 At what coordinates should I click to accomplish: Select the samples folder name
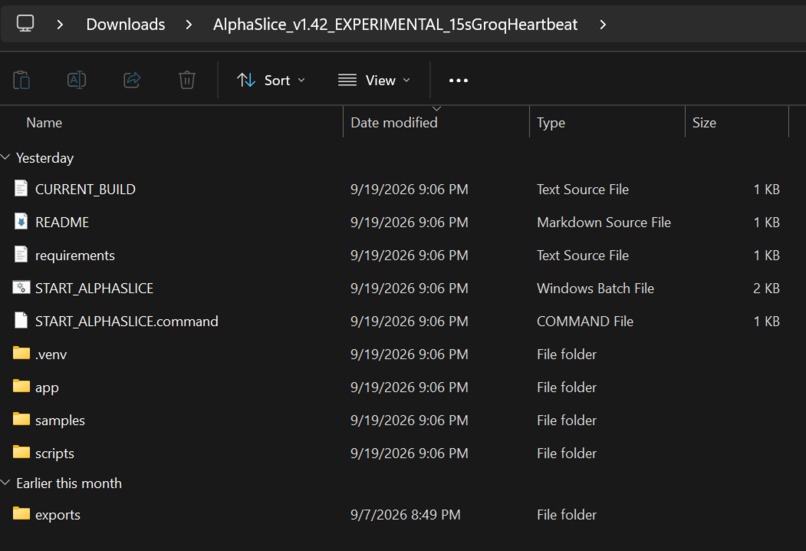(60, 420)
